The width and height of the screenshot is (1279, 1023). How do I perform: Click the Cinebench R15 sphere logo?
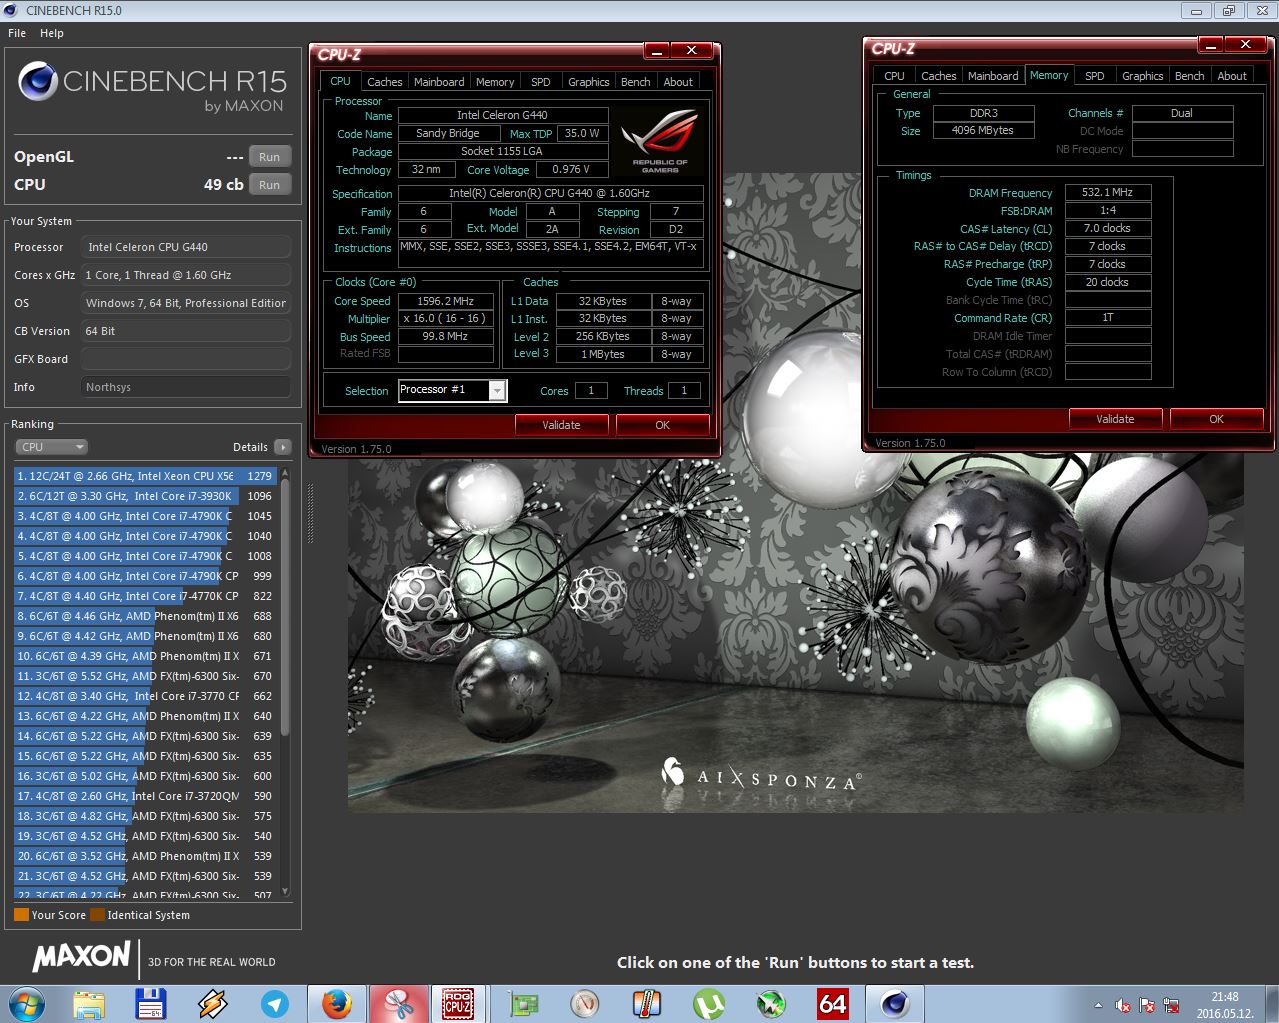pos(37,82)
